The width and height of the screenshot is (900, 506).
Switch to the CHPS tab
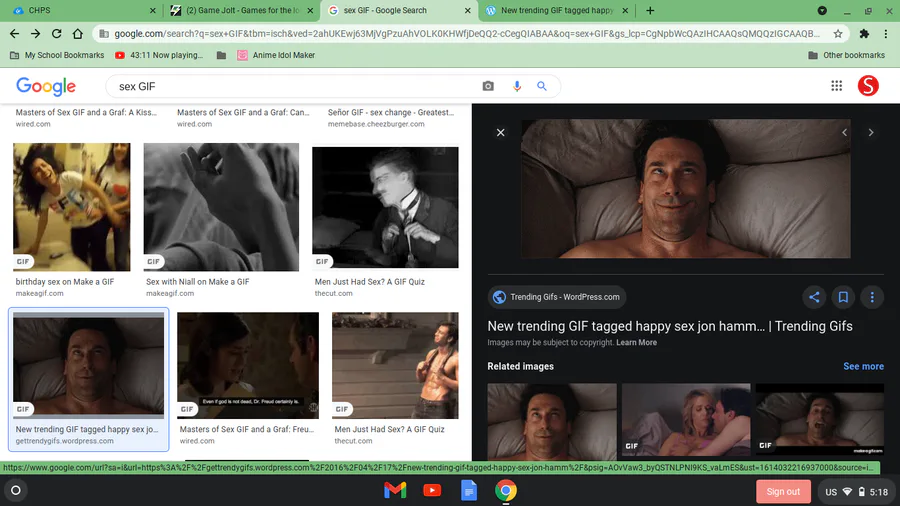coord(80,10)
